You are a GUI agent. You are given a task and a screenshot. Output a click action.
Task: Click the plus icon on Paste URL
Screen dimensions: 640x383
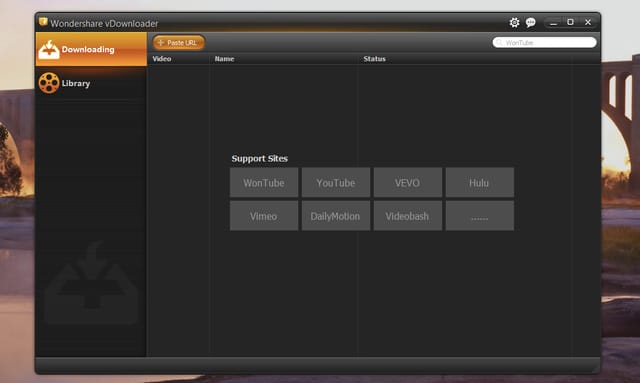(160, 42)
